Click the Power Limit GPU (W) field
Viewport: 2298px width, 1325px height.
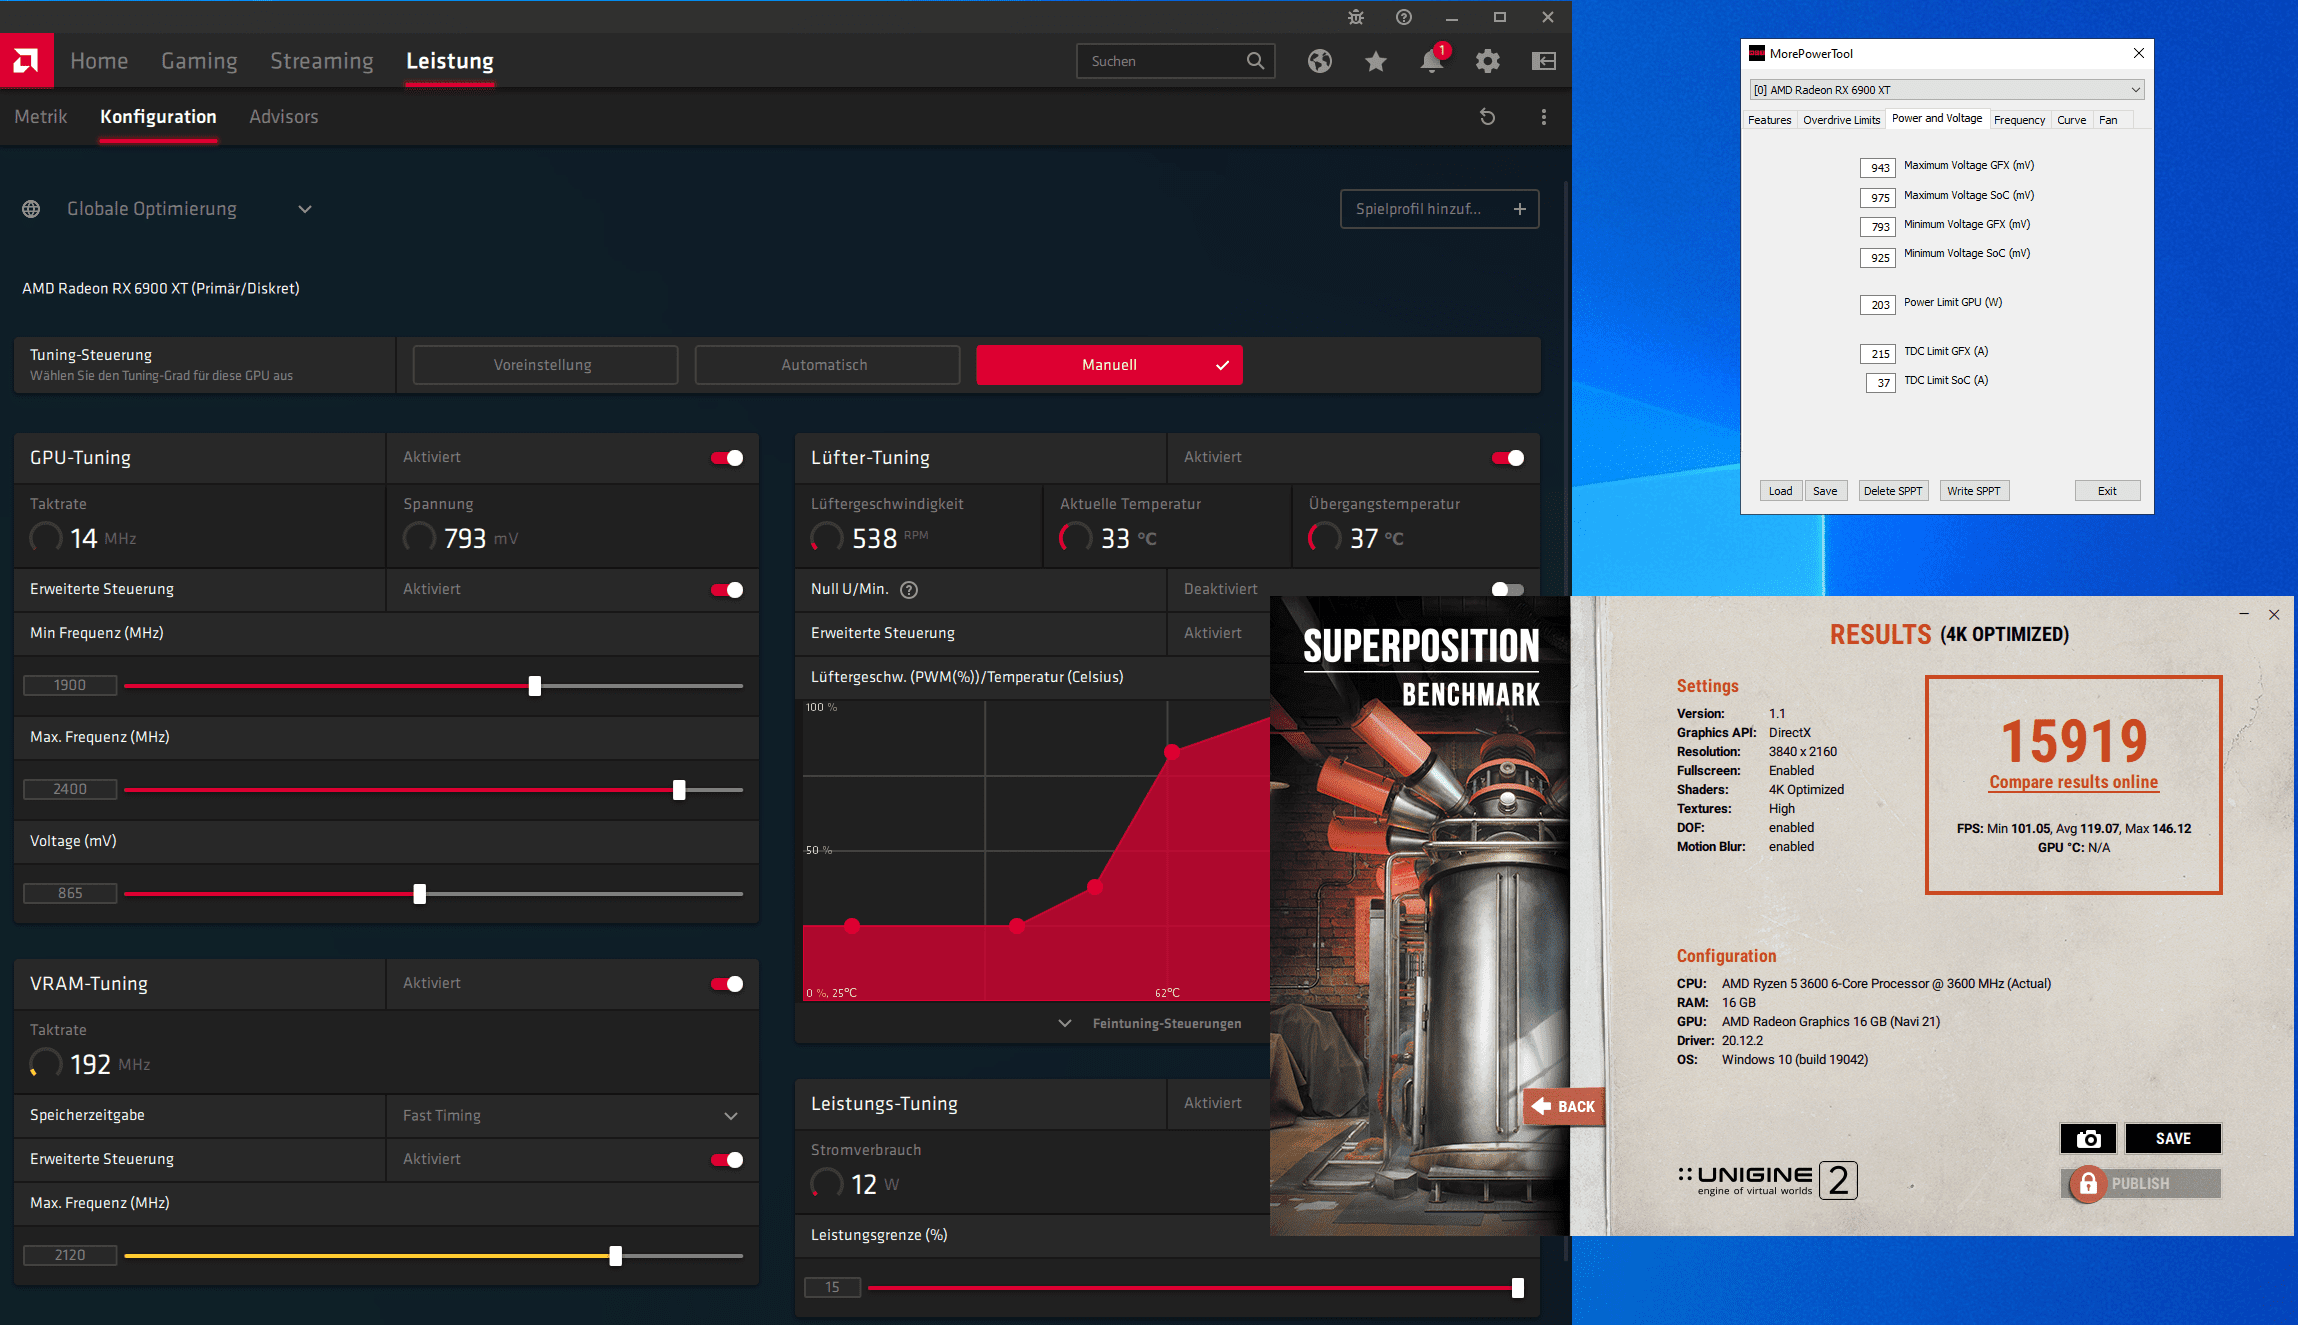pos(1877,305)
